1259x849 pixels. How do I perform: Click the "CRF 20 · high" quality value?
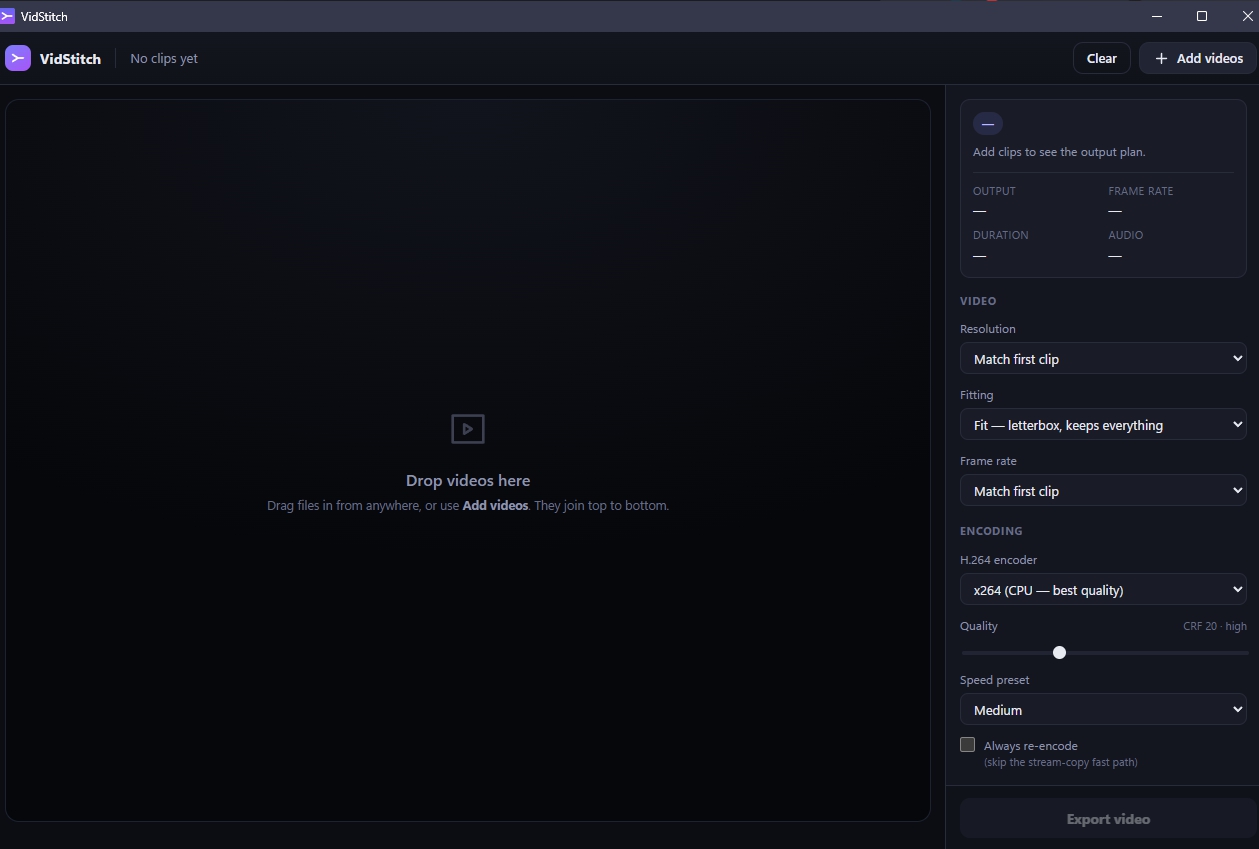1215,626
